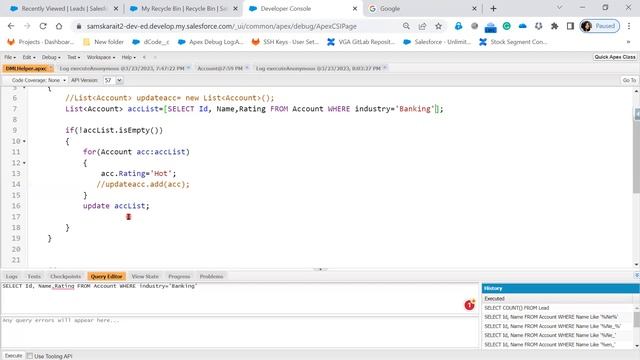This screenshot has height=360, width=640.
Task: Open Projects Dashboard bookmark
Action: tap(41, 42)
